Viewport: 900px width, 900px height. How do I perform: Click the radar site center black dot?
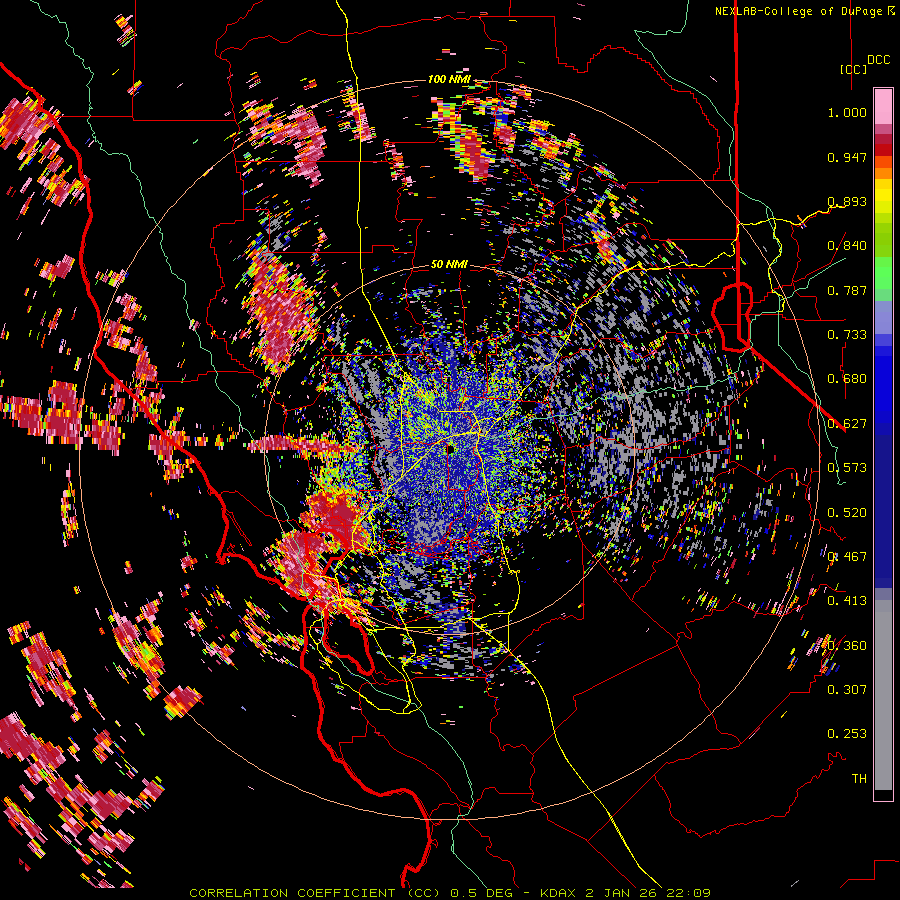click(x=450, y=449)
